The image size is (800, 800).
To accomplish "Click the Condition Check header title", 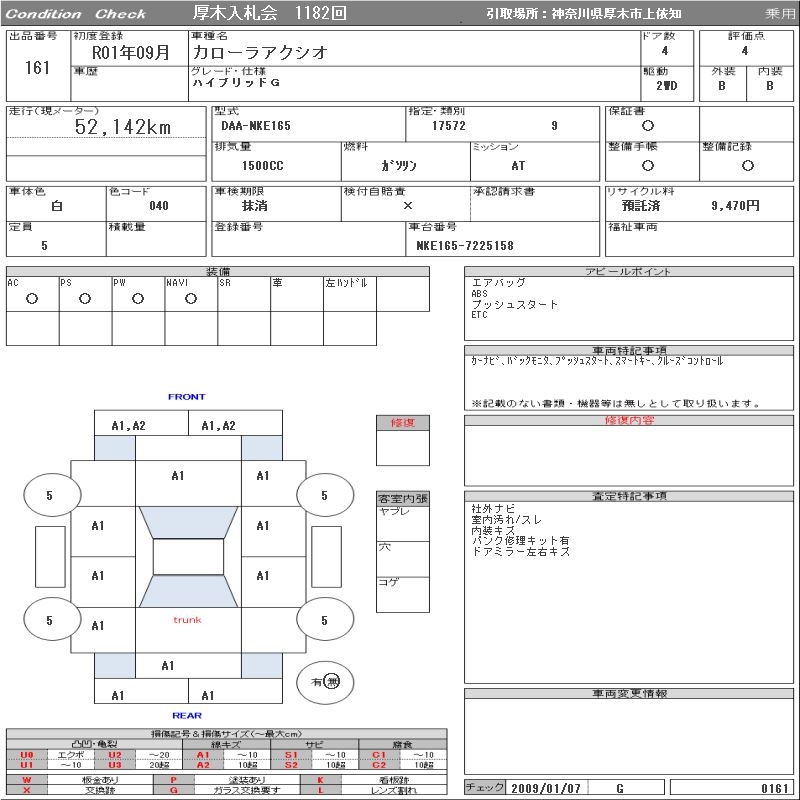I will tap(76, 14).
